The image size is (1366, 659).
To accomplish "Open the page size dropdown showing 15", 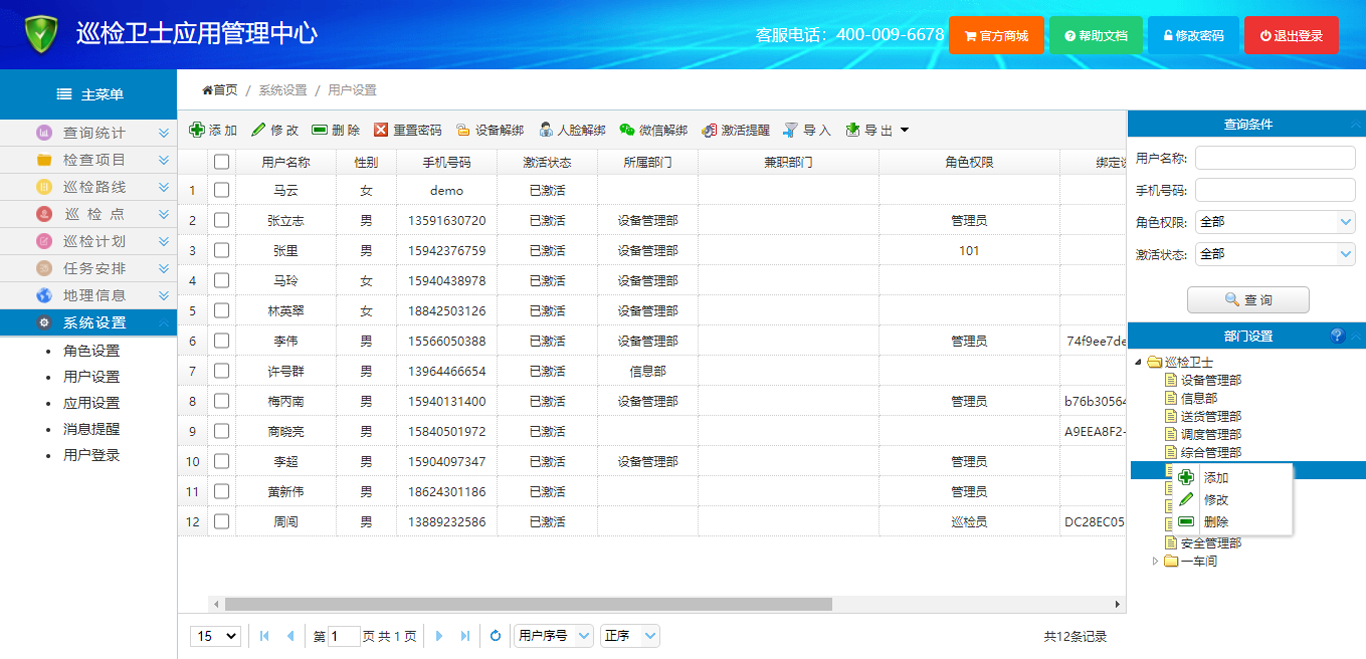I will click(x=216, y=636).
